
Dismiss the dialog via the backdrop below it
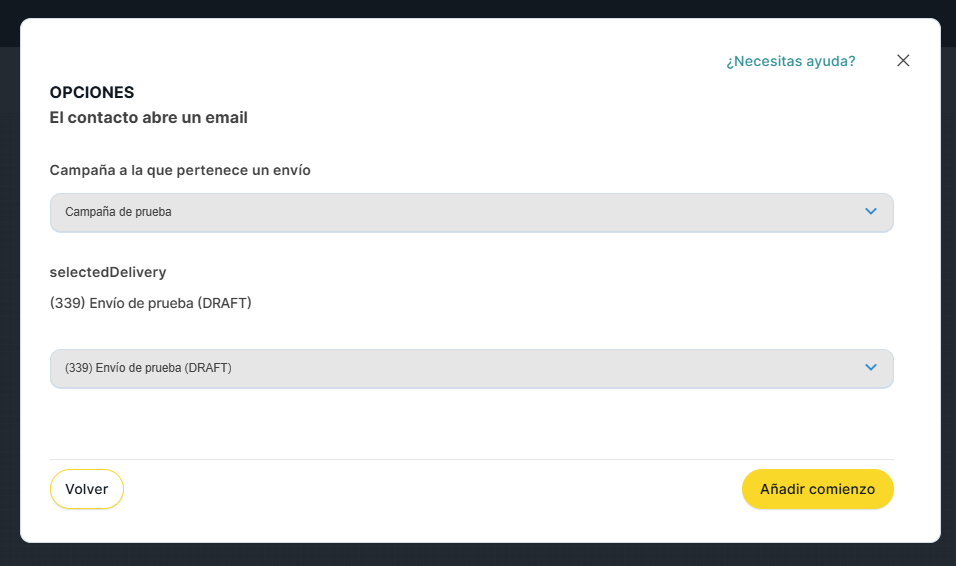(x=478, y=555)
